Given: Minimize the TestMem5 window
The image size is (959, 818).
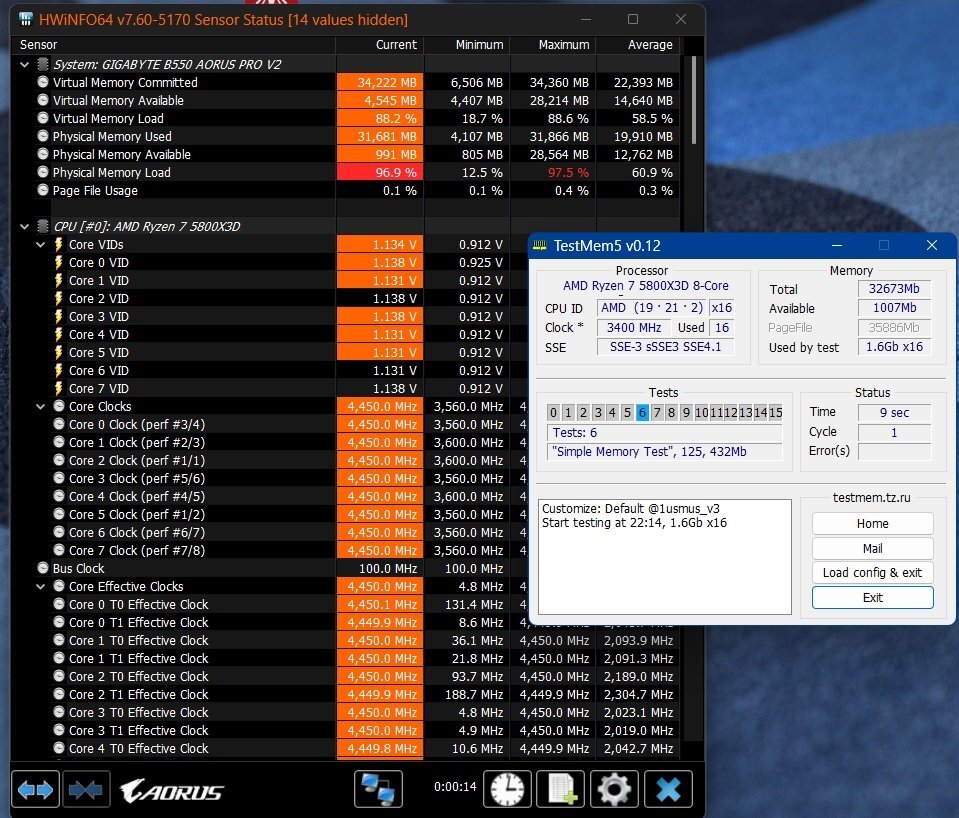Looking at the screenshot, I should coord(837,245).
